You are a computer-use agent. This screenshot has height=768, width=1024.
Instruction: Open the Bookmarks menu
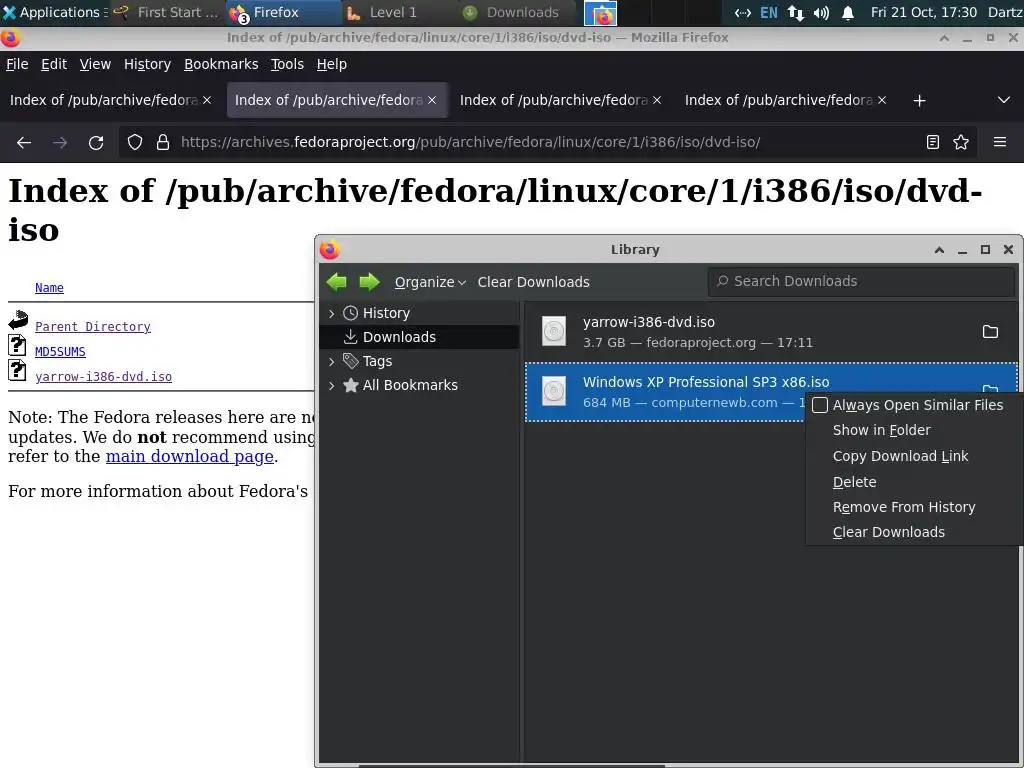coord(221,64)
